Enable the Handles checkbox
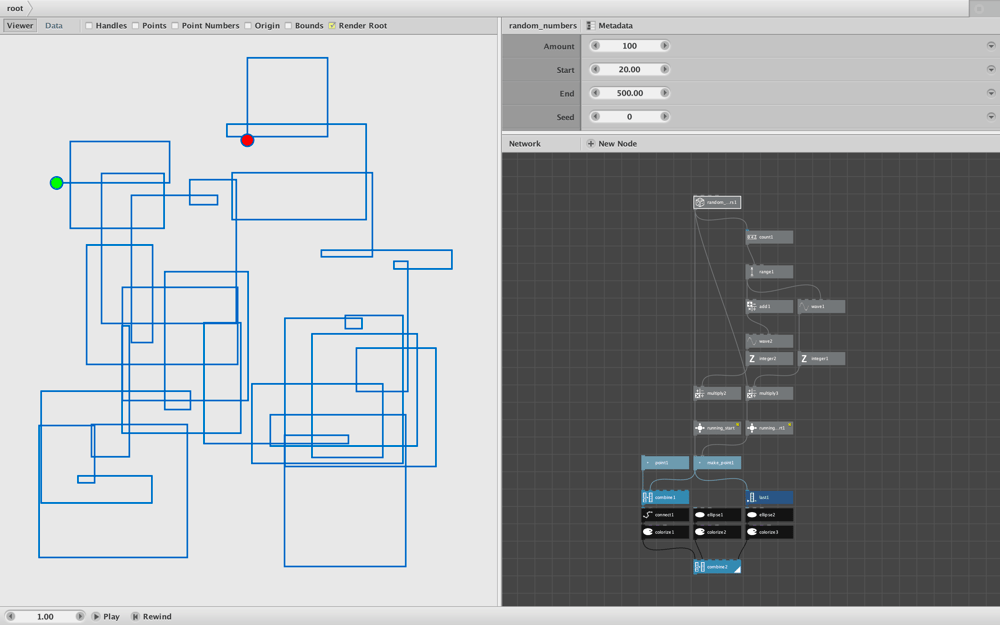The image size is (1000, 625). 89,26
